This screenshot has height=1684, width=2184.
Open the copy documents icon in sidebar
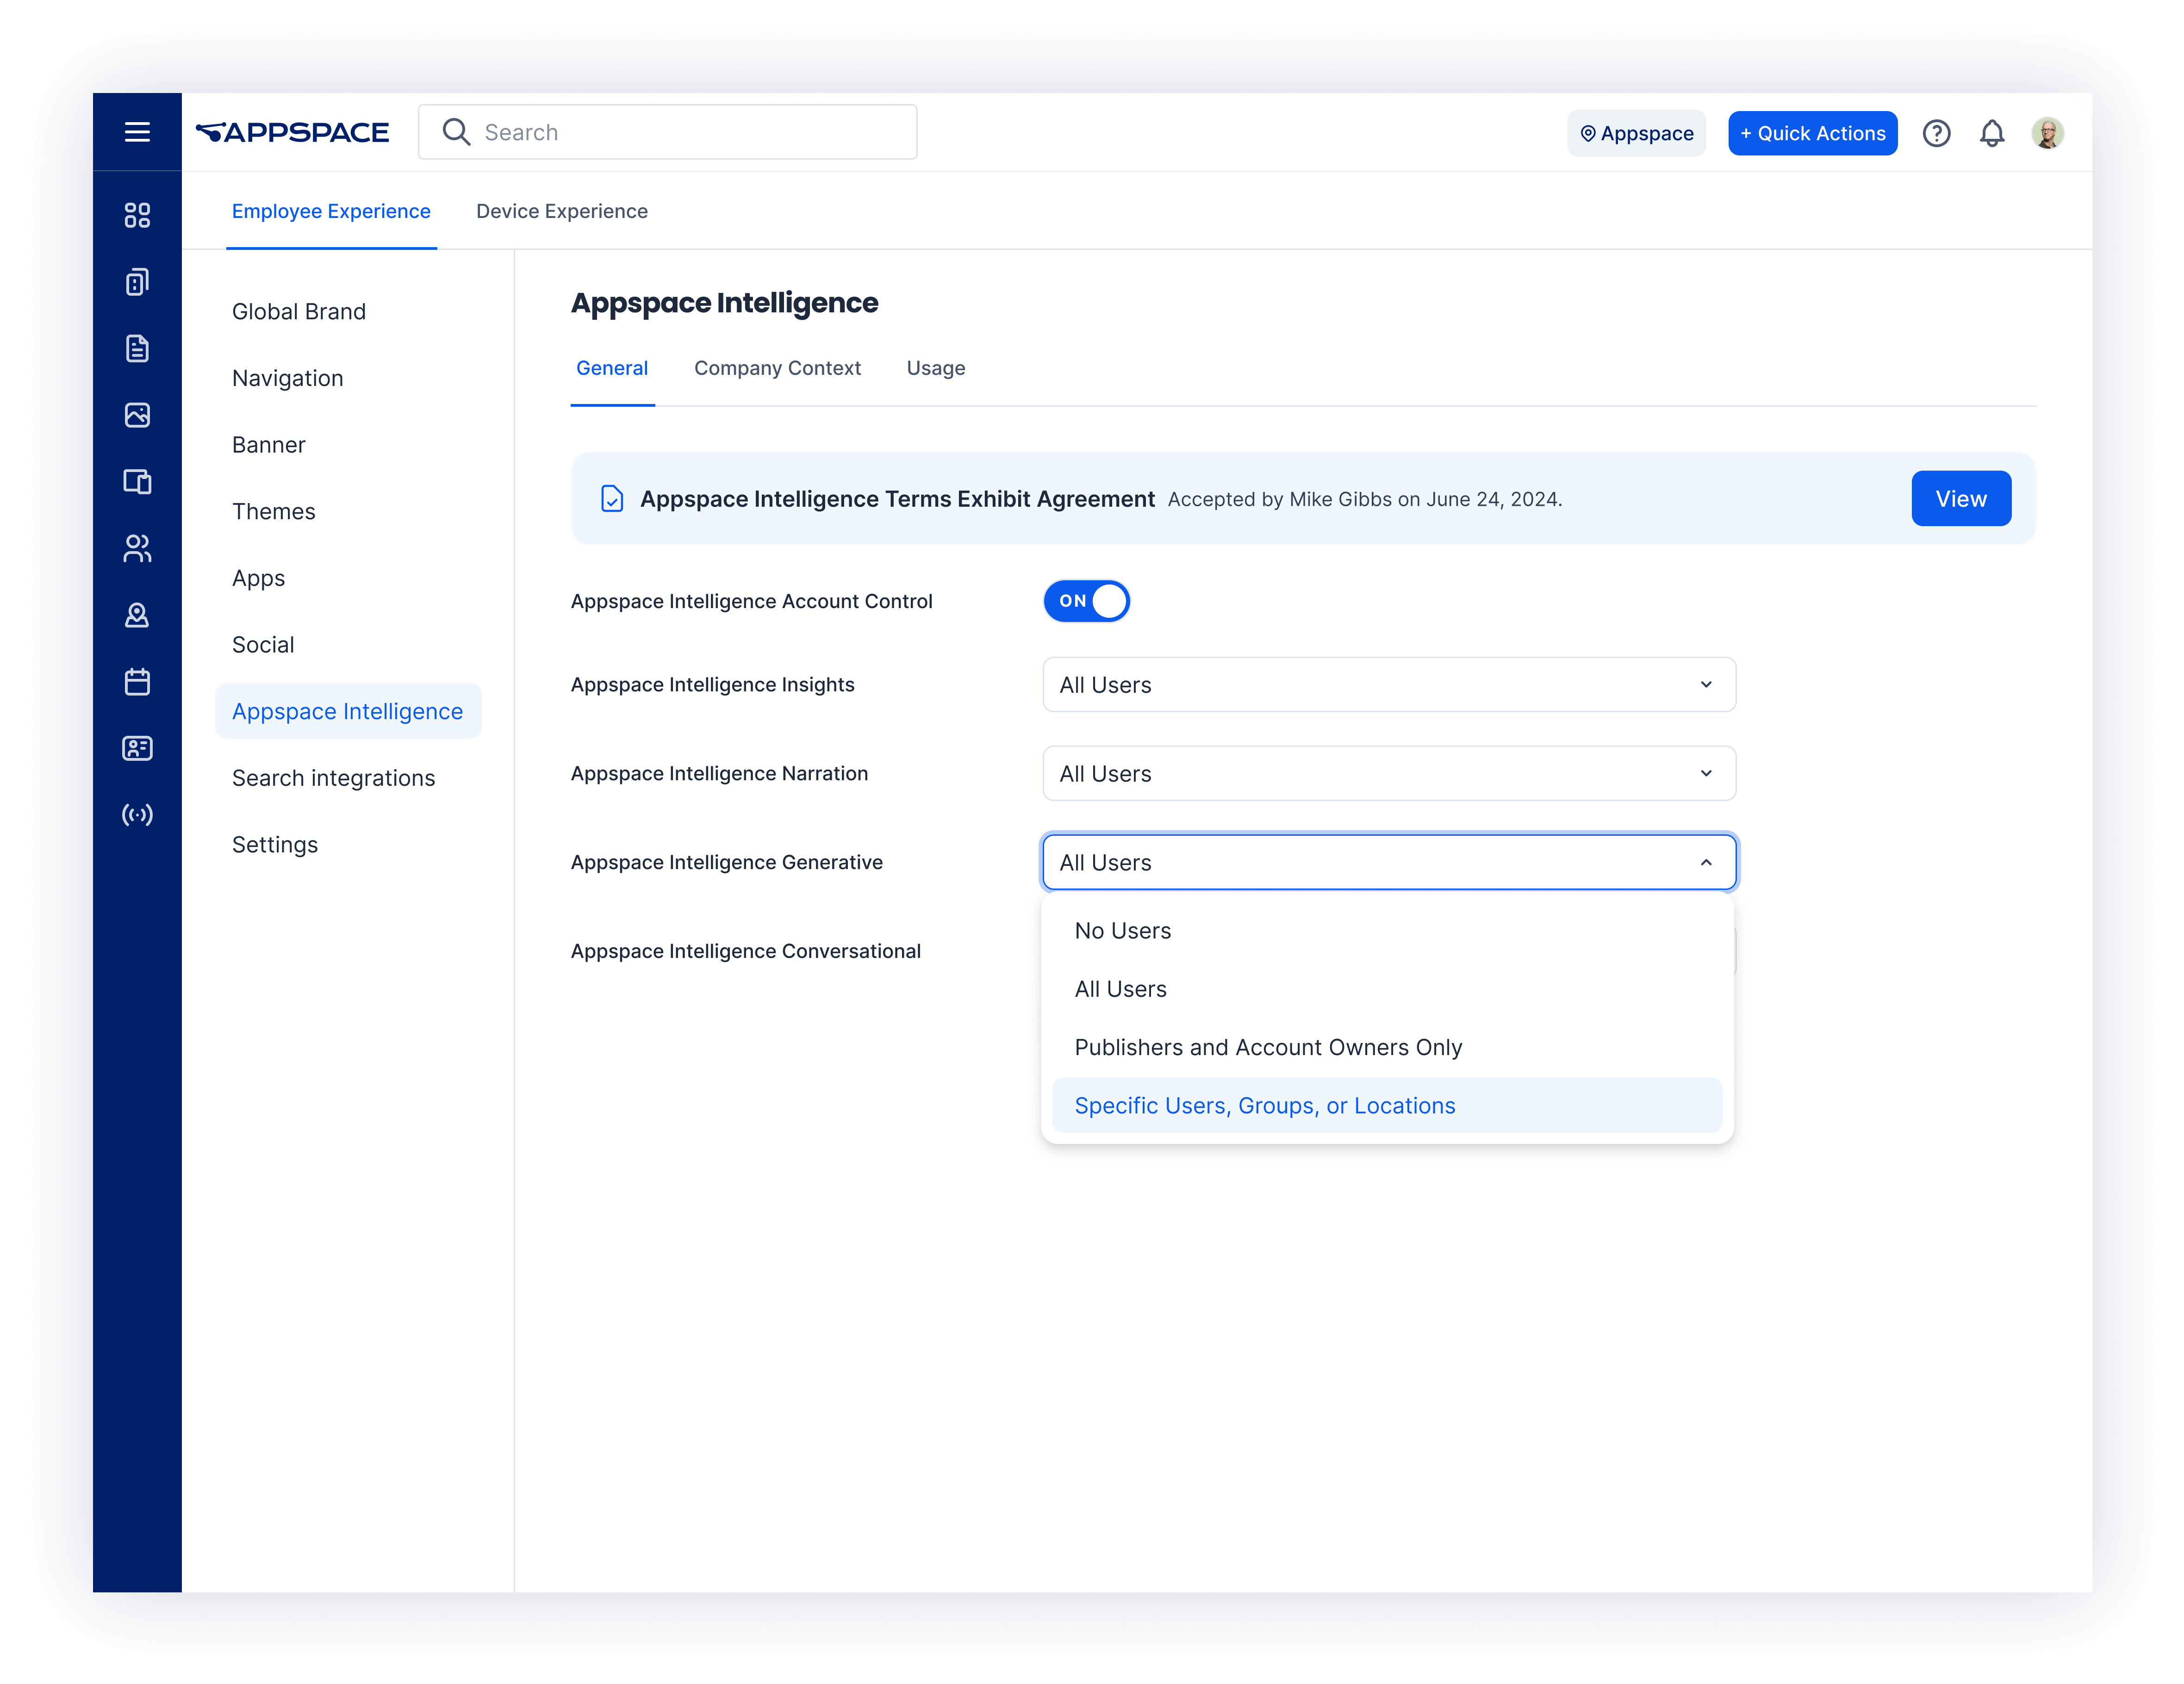click(137, 282)
